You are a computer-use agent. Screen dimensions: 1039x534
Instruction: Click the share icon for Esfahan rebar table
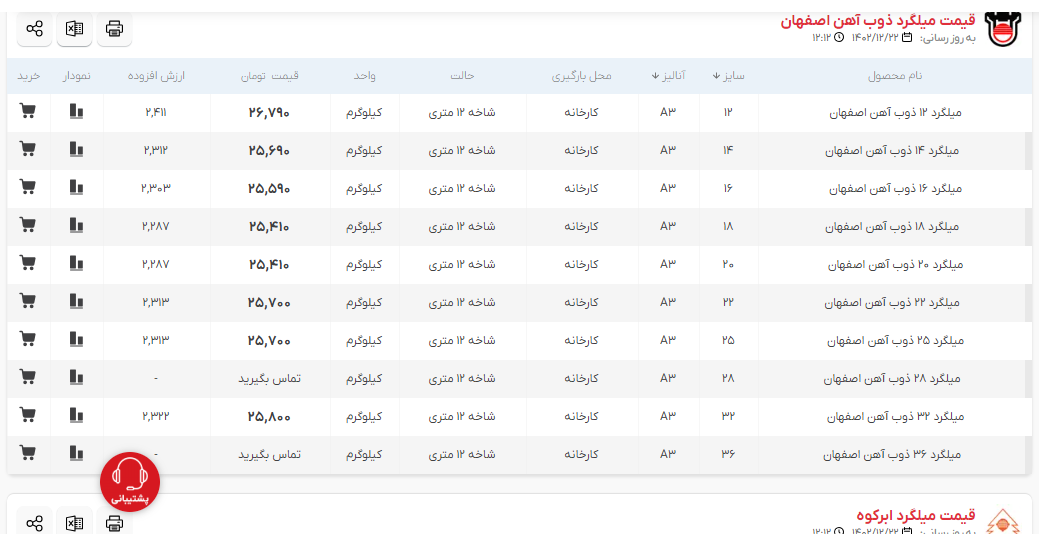34,29
